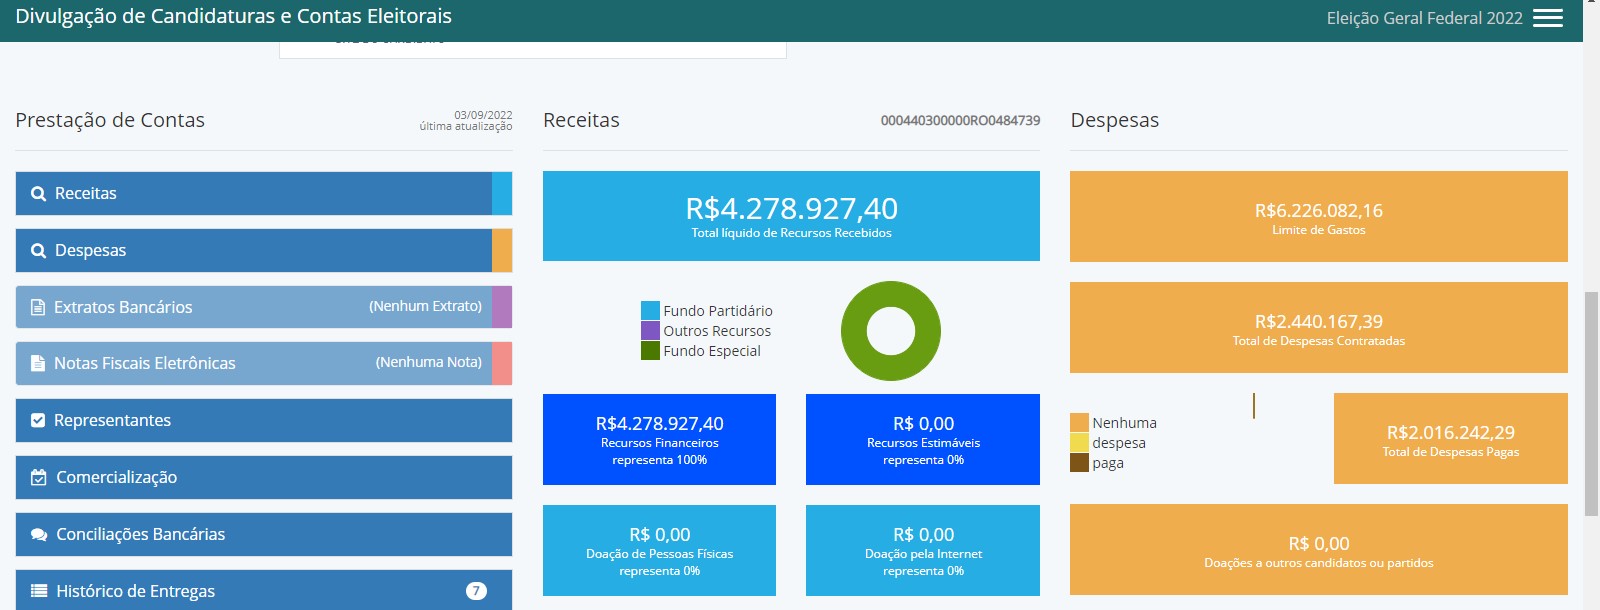Click the checkmark icon beside Representantes

(x=38, y=421)
